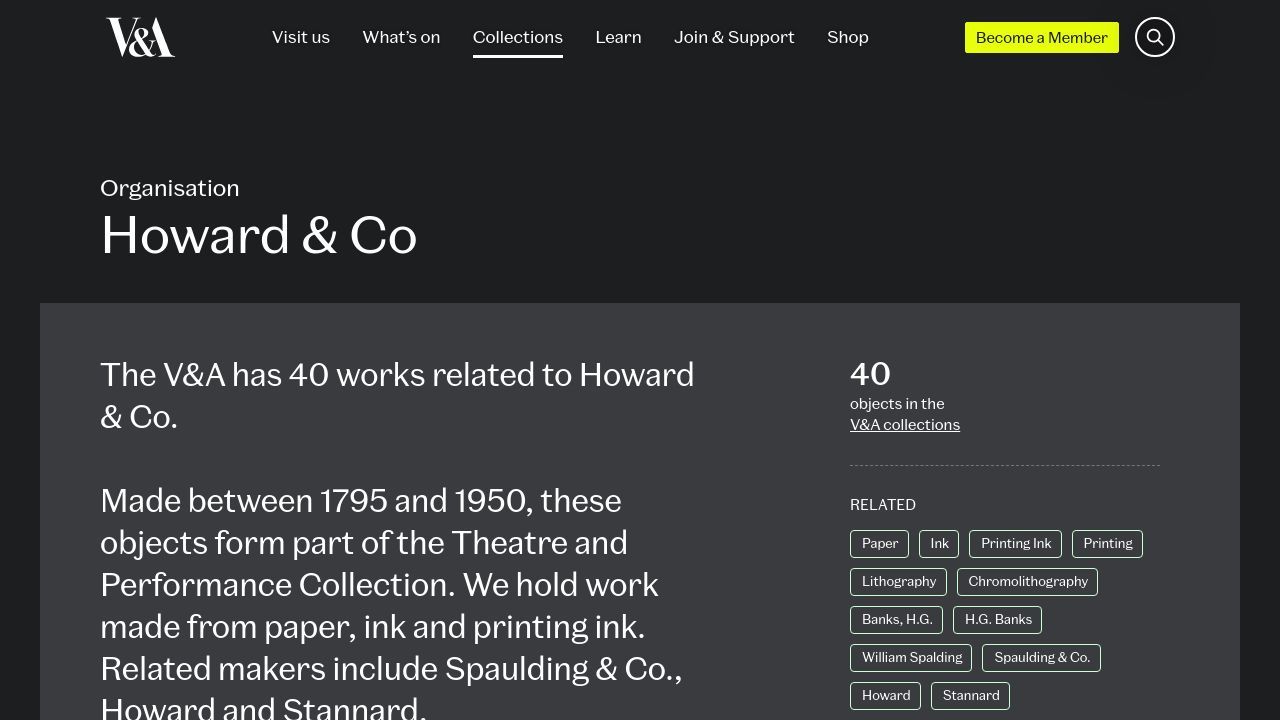The width and height of the screenshot is (1280, 720).
Task: Click the Howard & Co heading
Action: [x=259, y=235]
